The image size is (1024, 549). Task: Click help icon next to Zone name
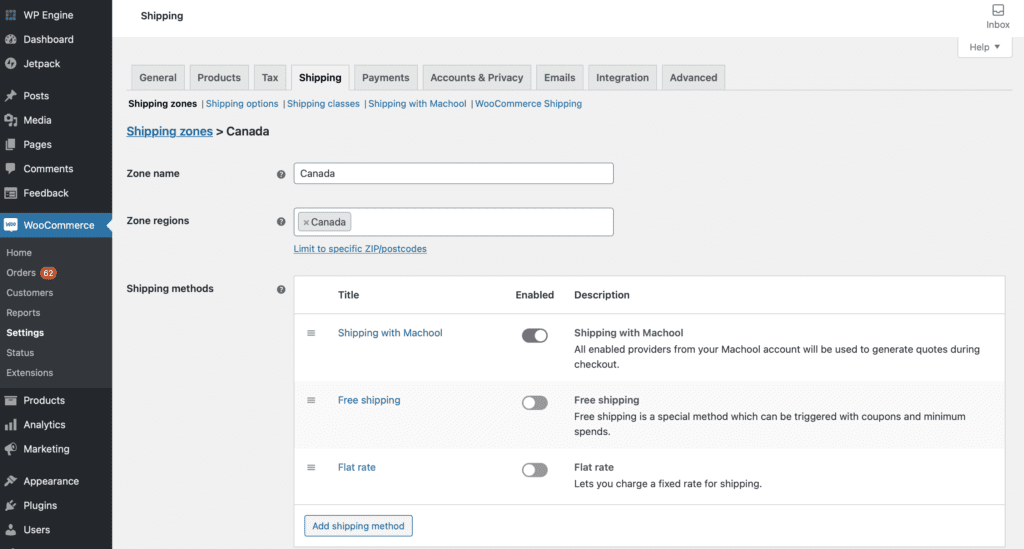(281, 174)
